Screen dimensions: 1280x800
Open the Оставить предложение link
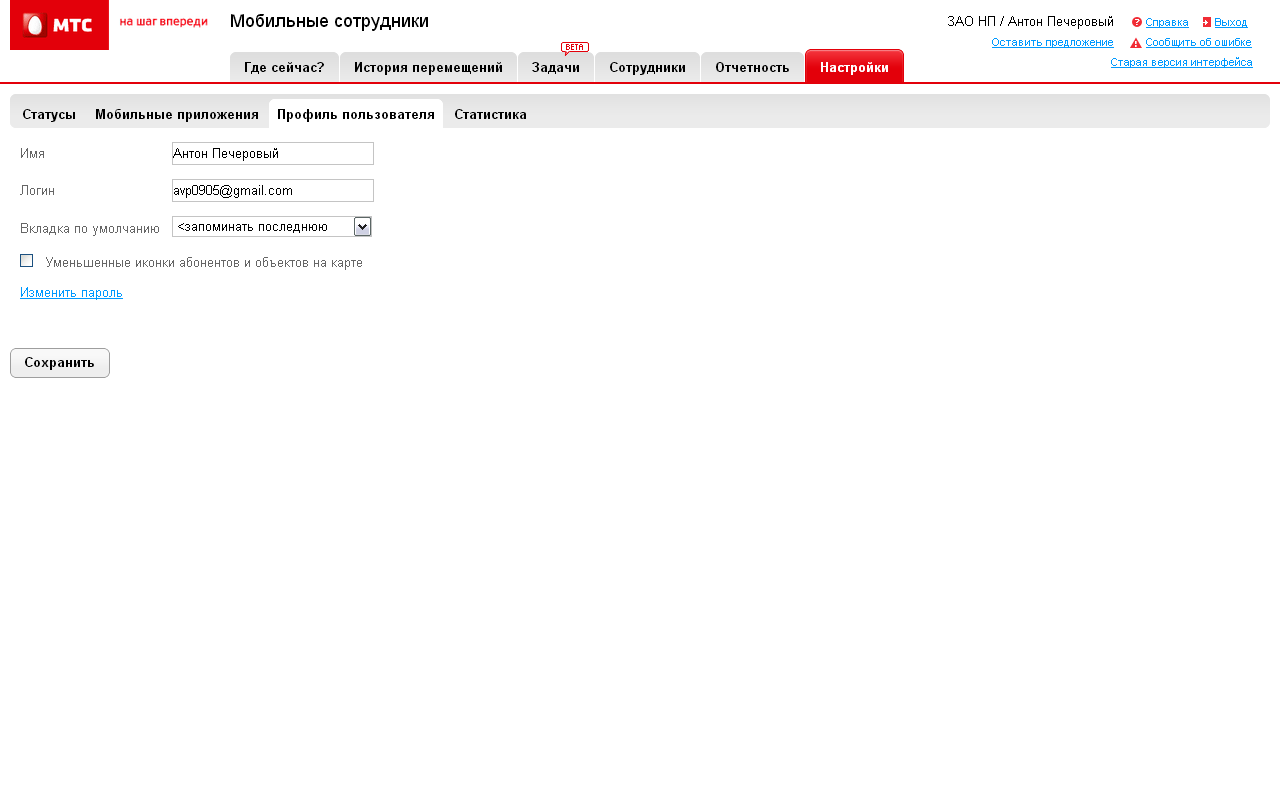pos(1052,42)
